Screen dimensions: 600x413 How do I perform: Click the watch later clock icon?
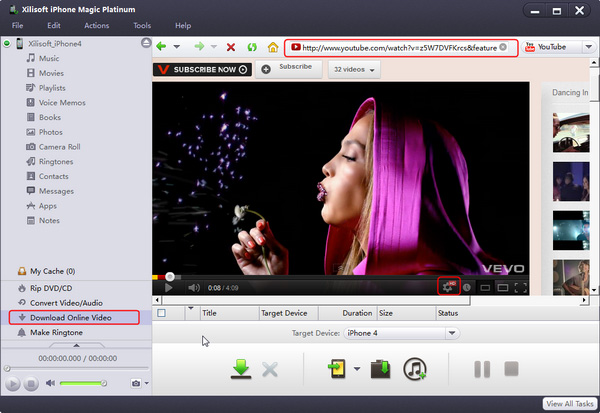(x=467, y=287)
